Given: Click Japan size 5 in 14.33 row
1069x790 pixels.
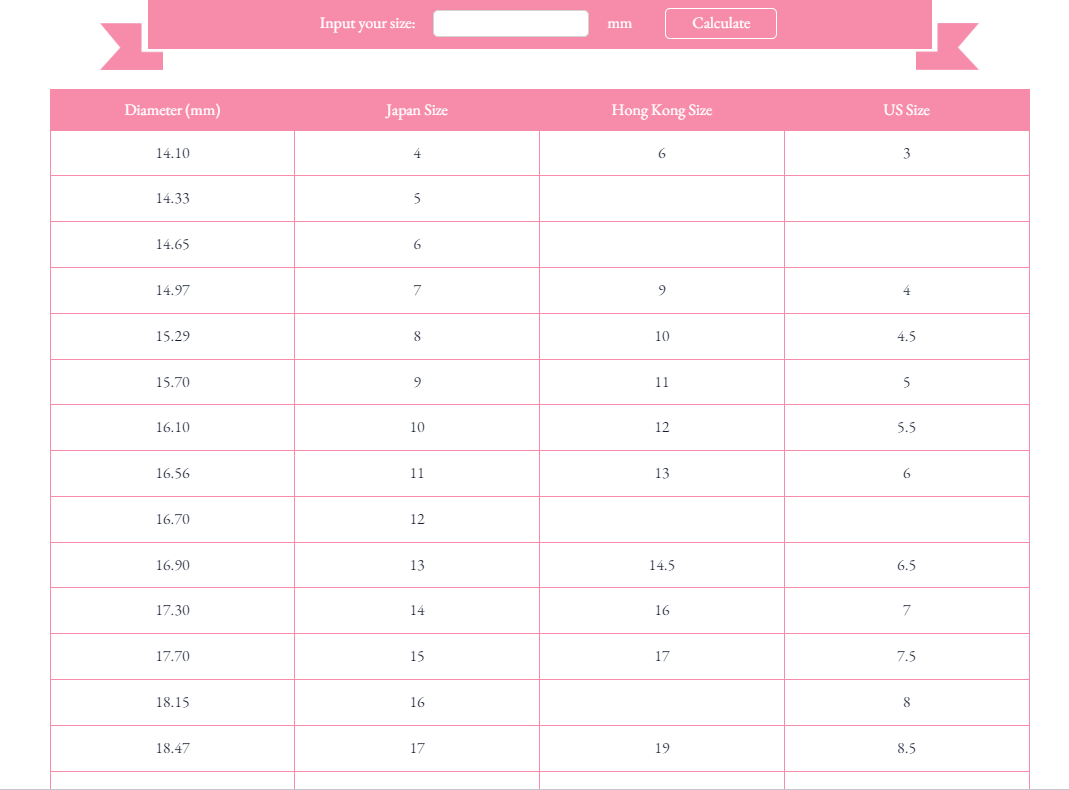Looking at the screenshot, I should [417, 199].
